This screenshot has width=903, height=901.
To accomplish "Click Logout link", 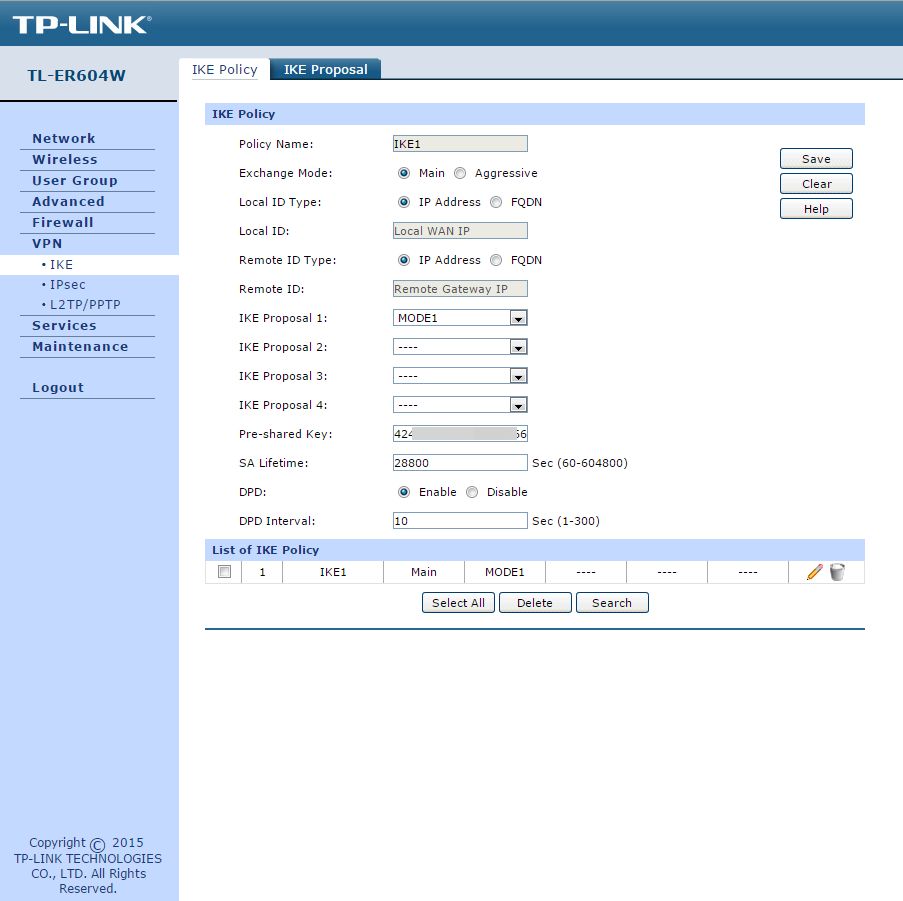I will (x=58, y=387).
